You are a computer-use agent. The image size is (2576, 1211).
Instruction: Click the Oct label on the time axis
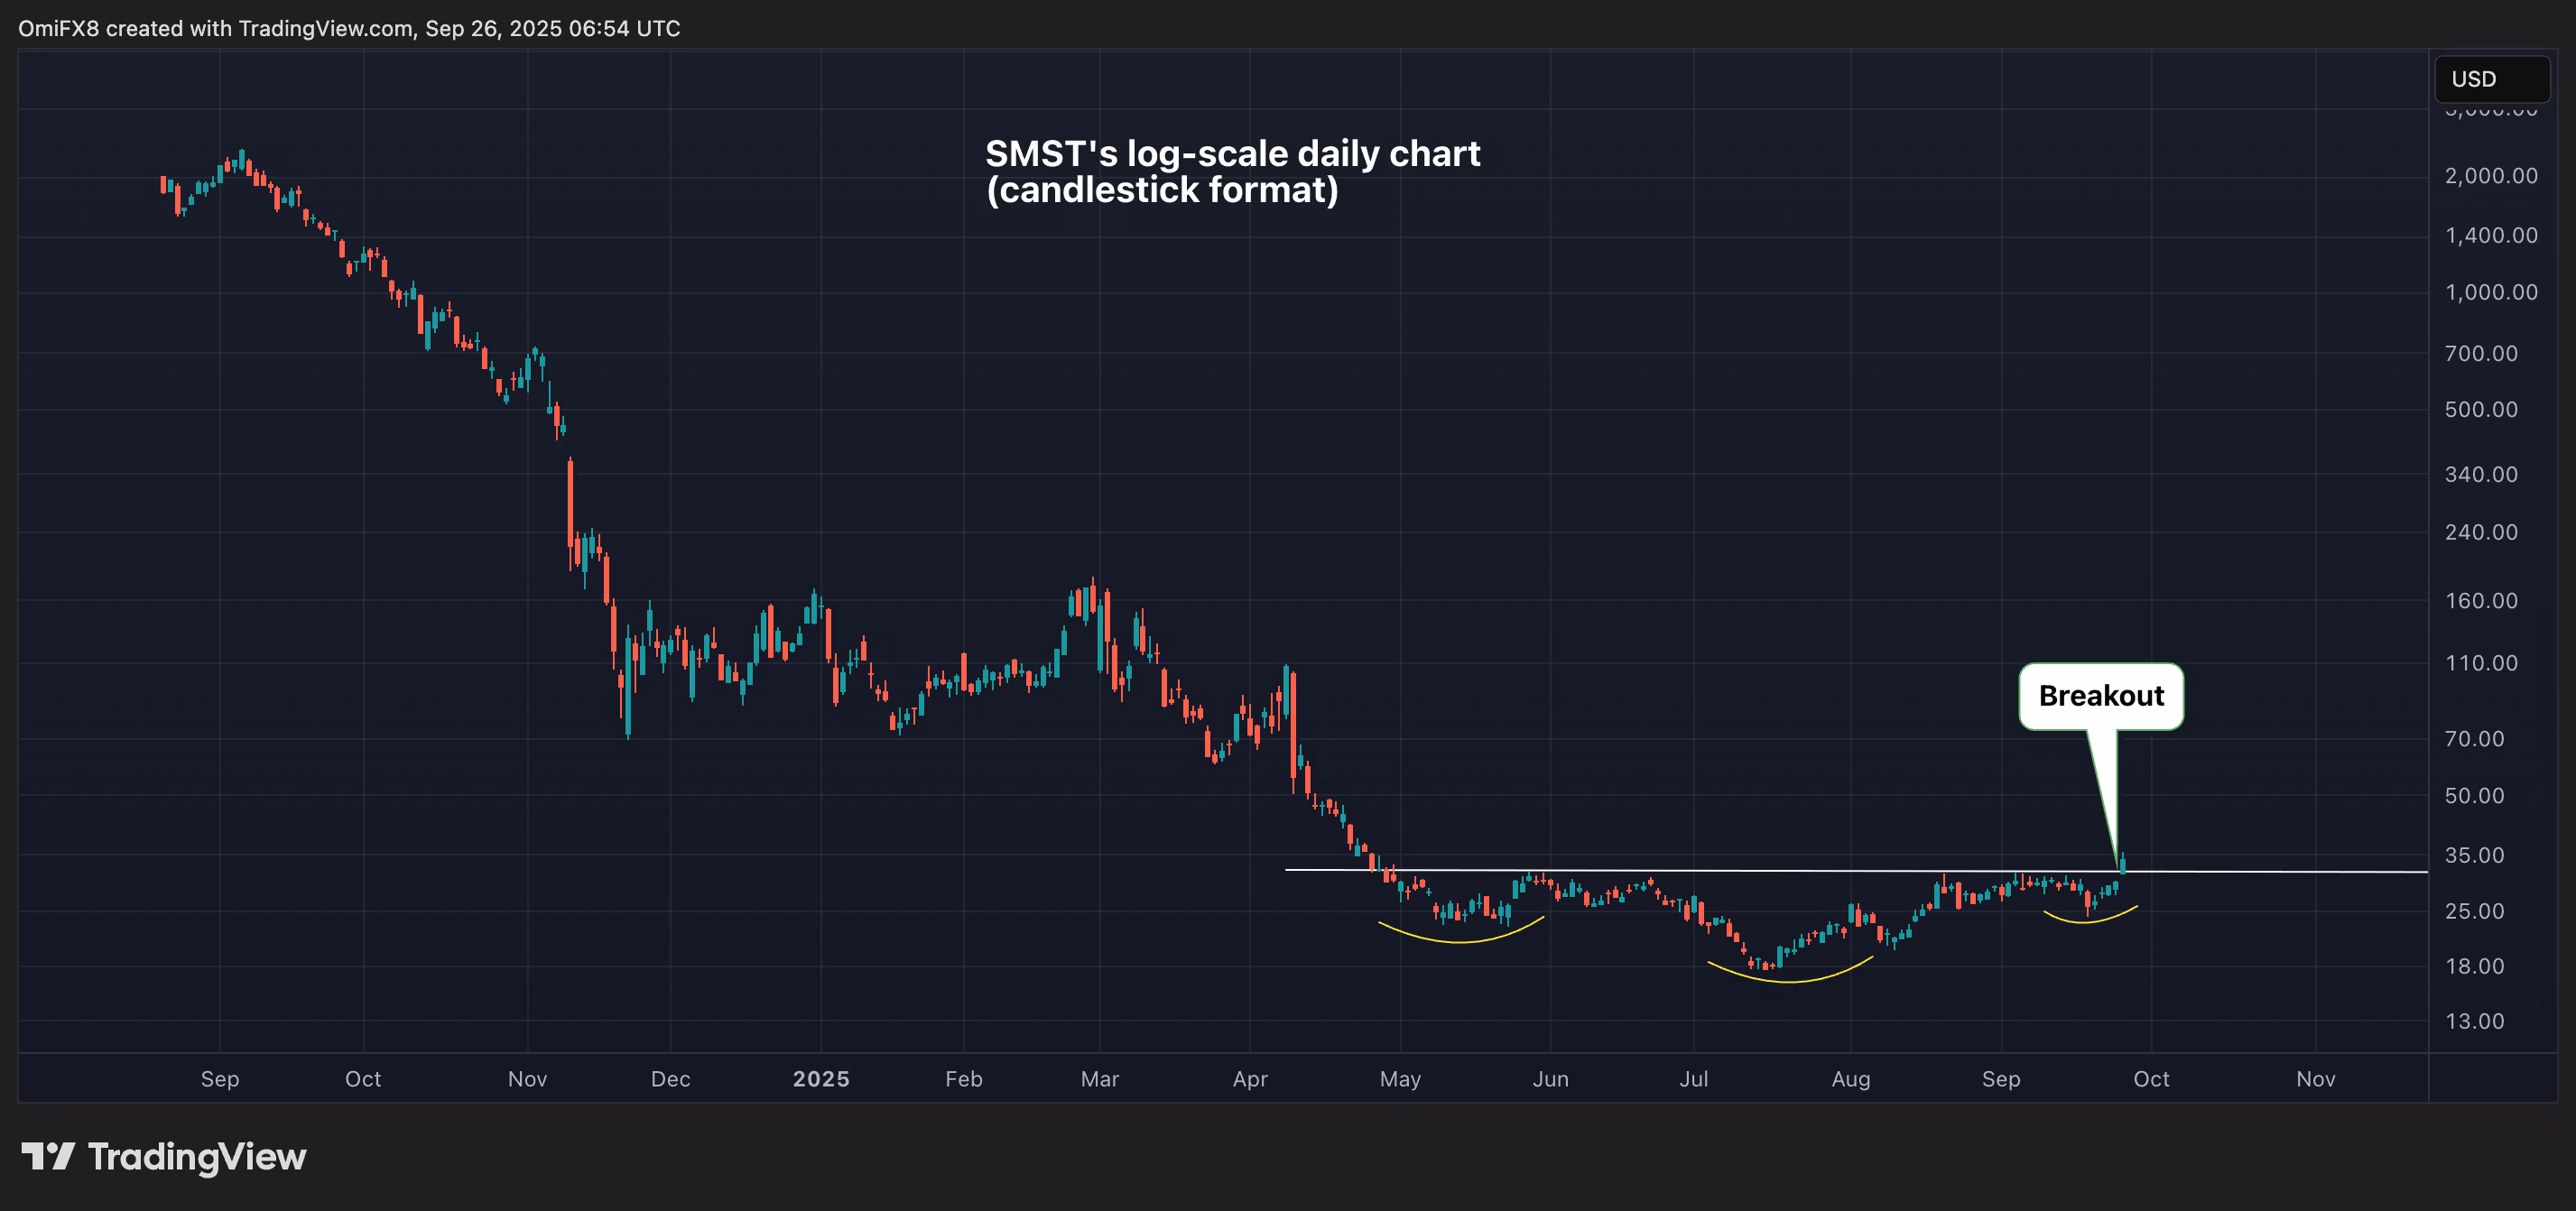(363, 1079)
